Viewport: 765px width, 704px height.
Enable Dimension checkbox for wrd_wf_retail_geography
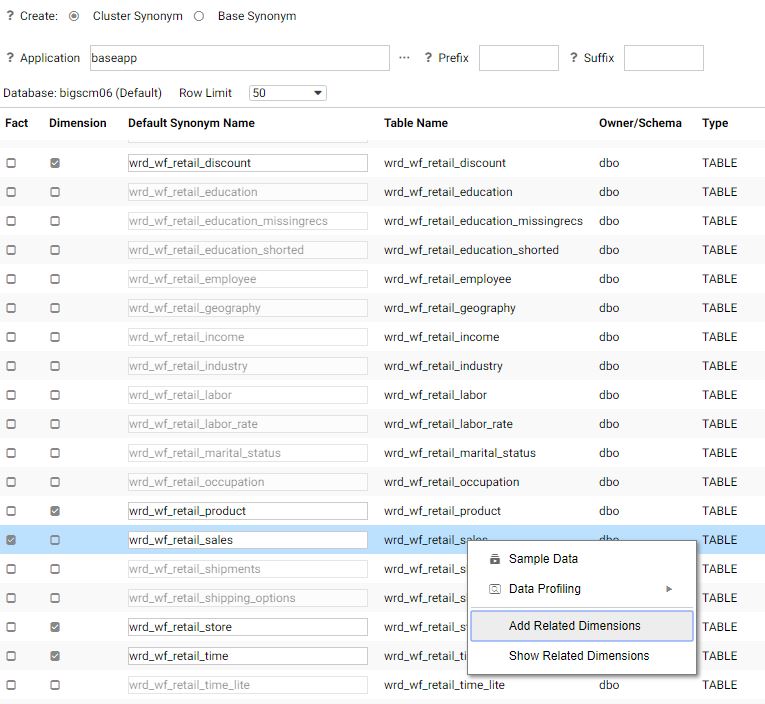pos(55,308)
